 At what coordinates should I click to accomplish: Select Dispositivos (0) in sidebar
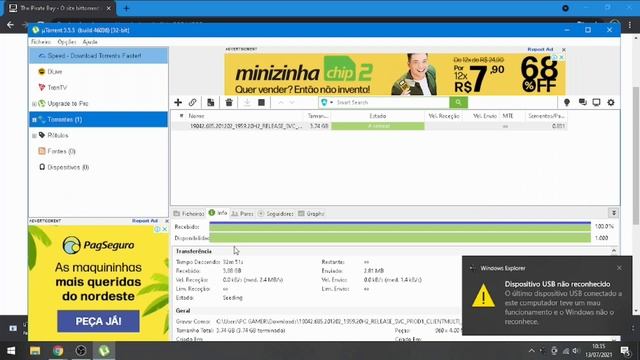point(68,167)
